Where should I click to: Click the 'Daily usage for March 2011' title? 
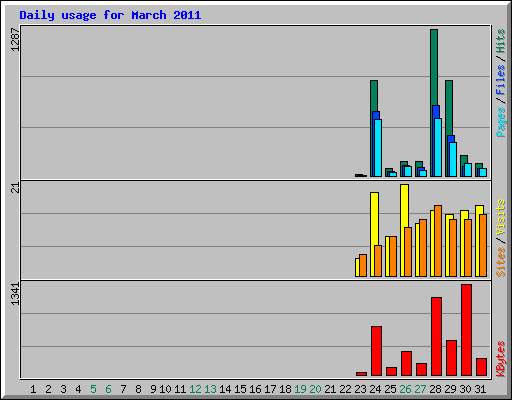110,16
